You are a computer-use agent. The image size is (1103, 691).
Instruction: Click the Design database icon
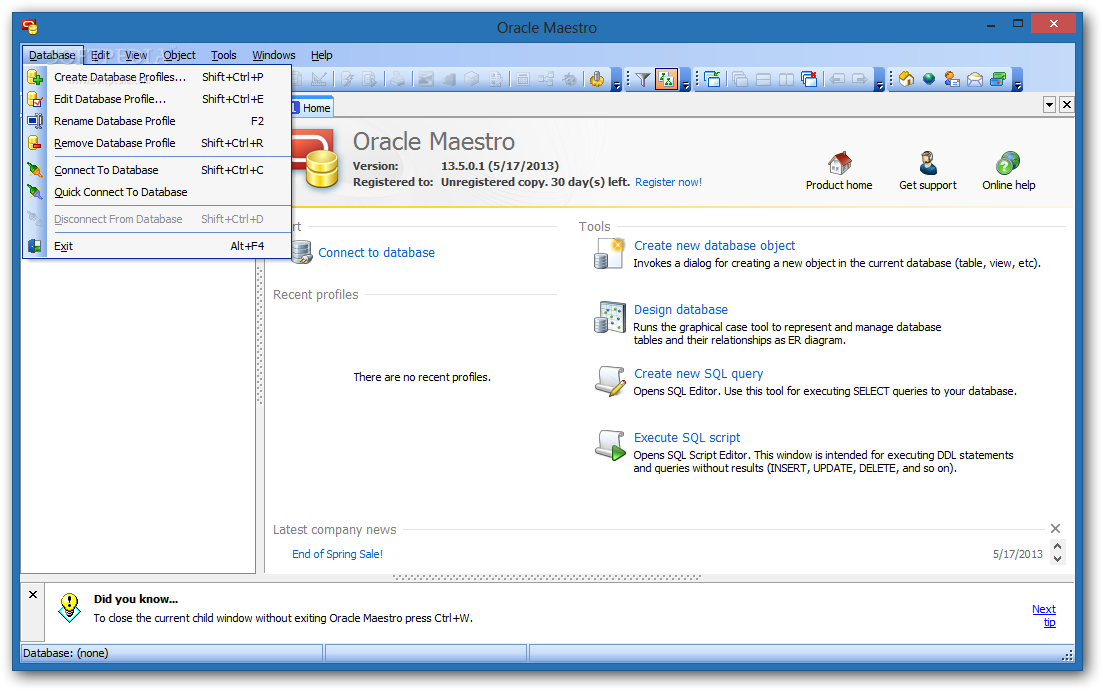[x=610, y=317]
